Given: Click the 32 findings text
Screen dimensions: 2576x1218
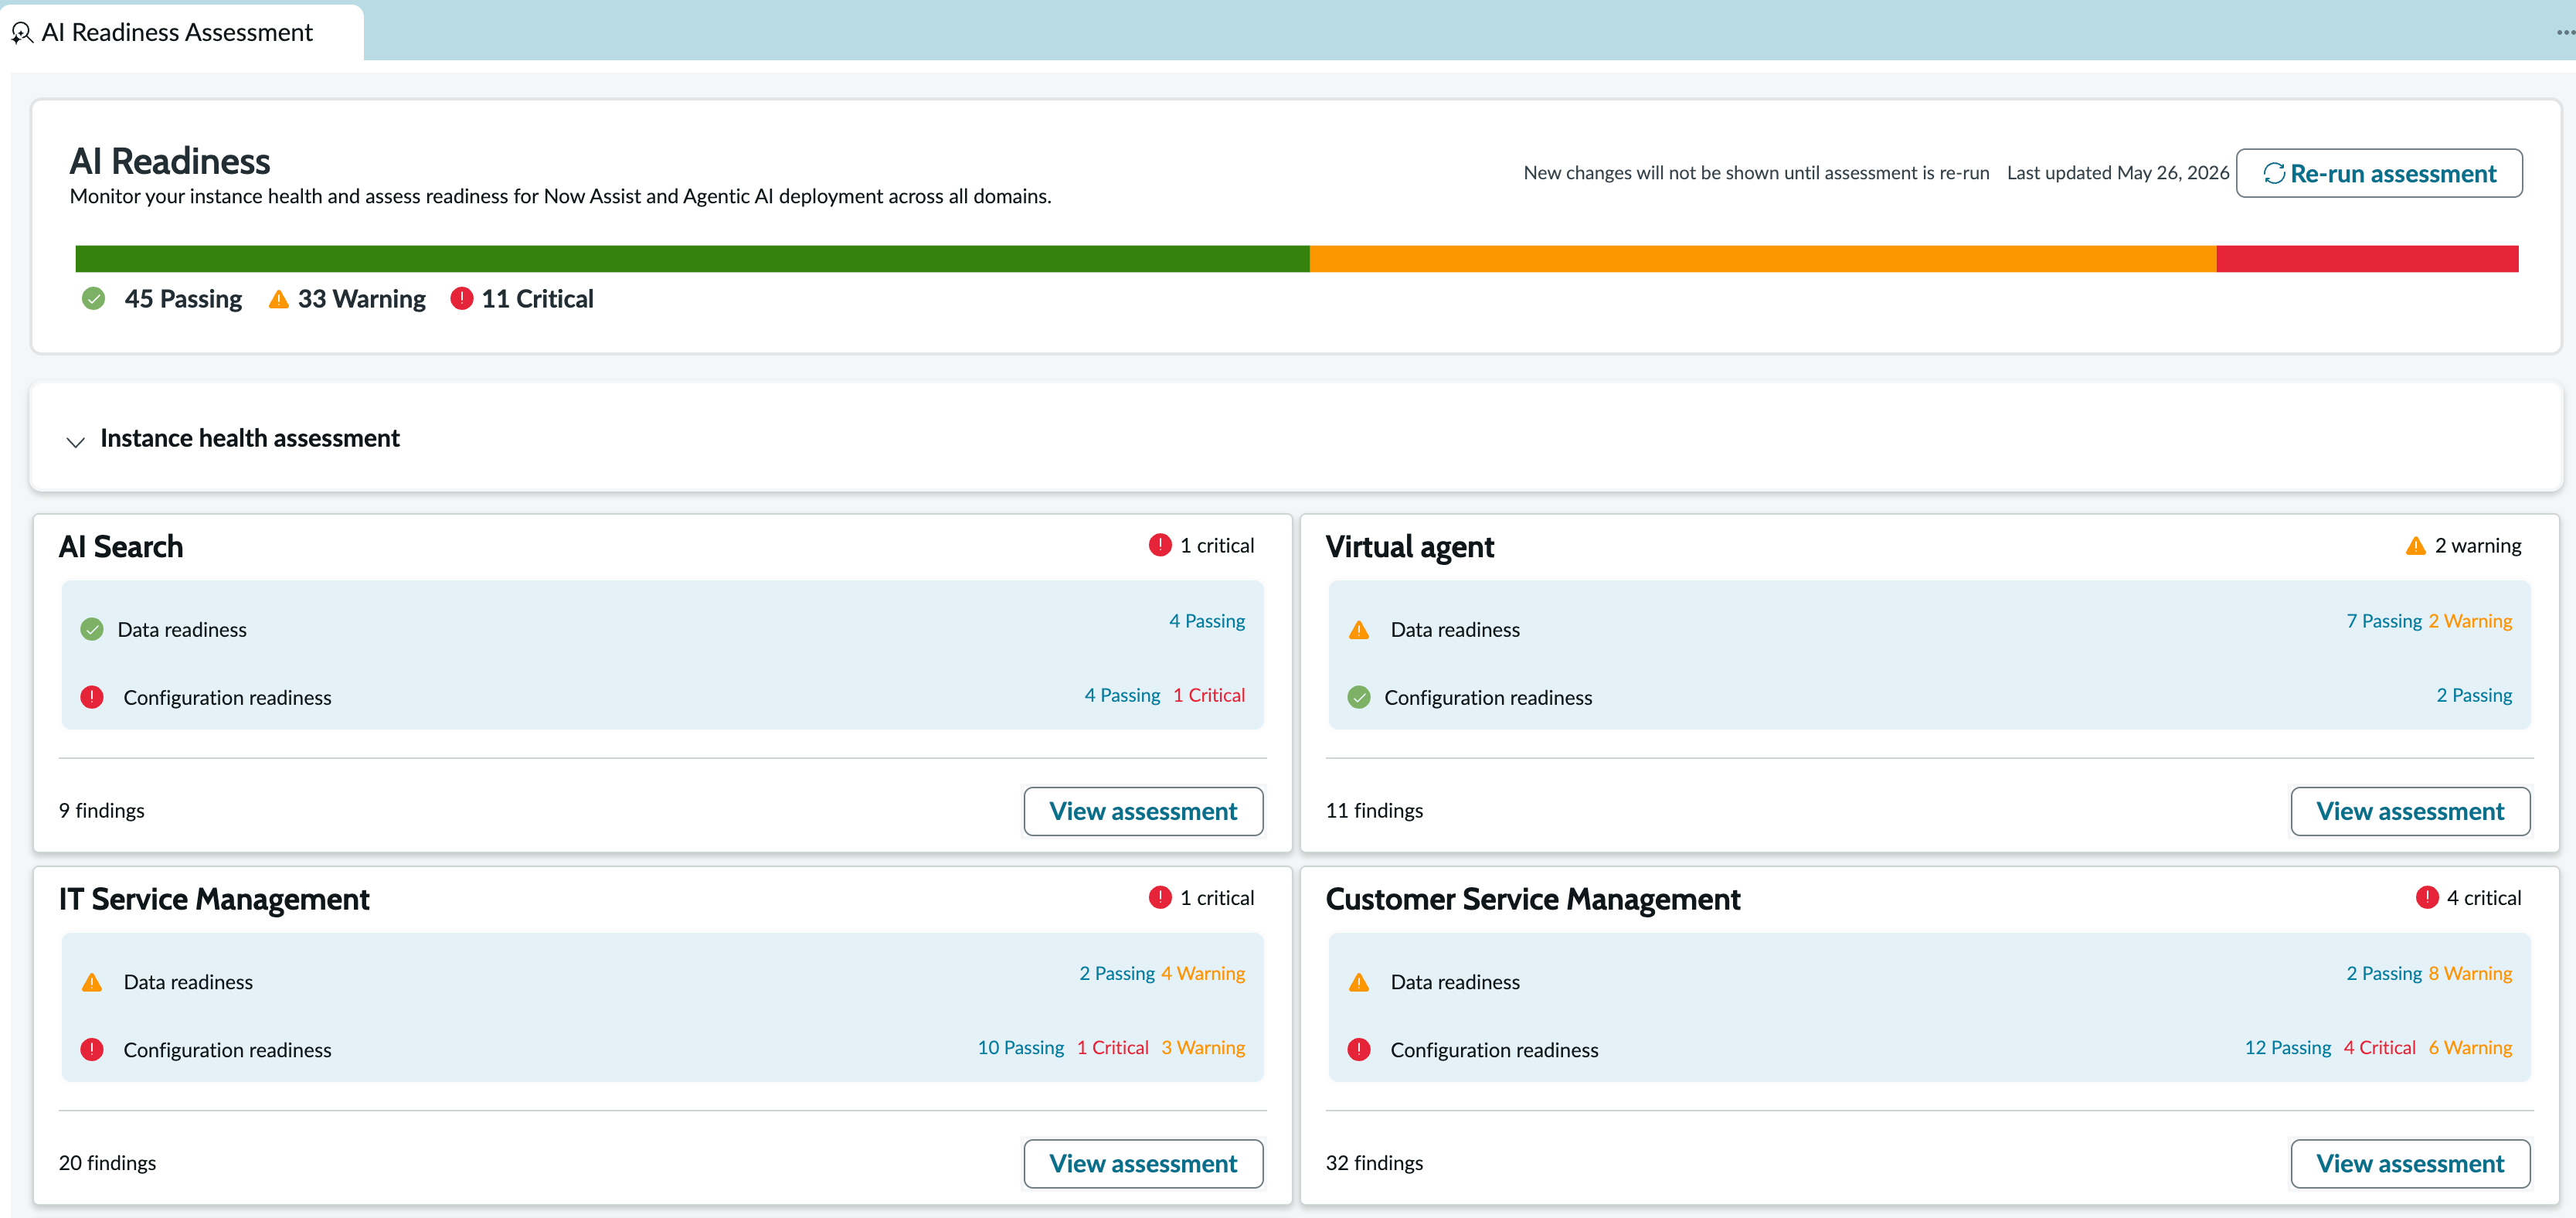Looking at the screenshot, I should [1374, 1162].
